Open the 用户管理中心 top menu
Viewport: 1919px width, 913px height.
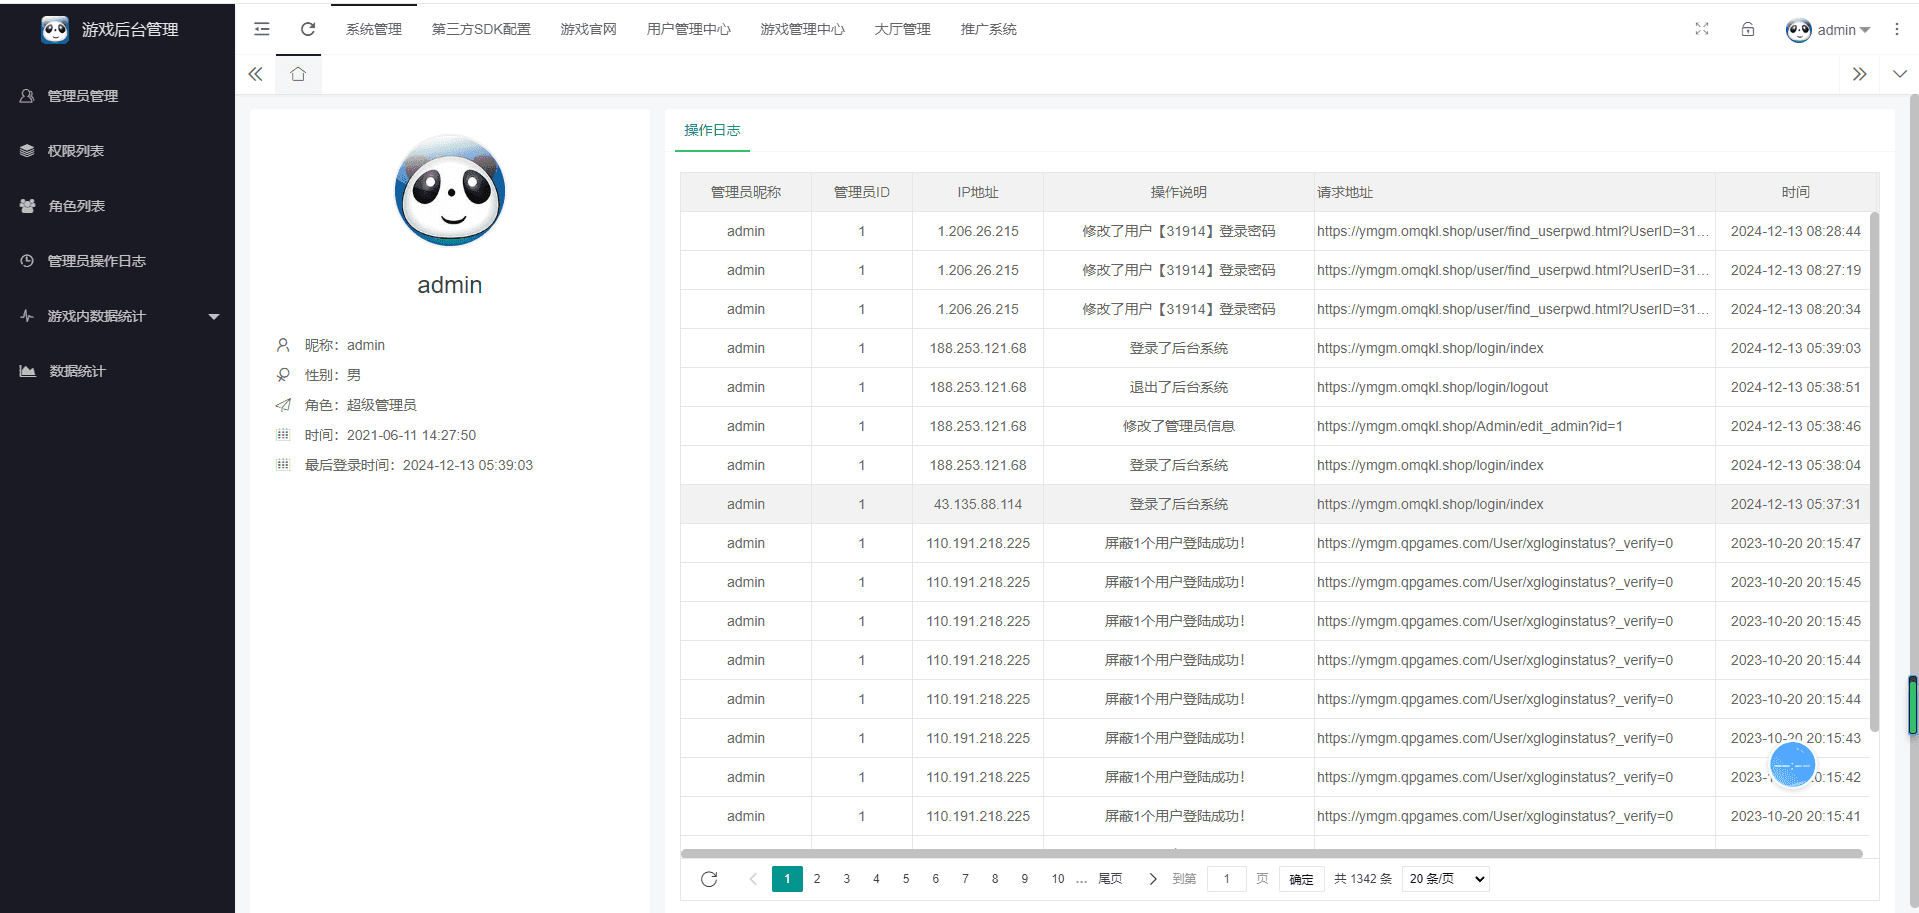click(x=689, y=29)
